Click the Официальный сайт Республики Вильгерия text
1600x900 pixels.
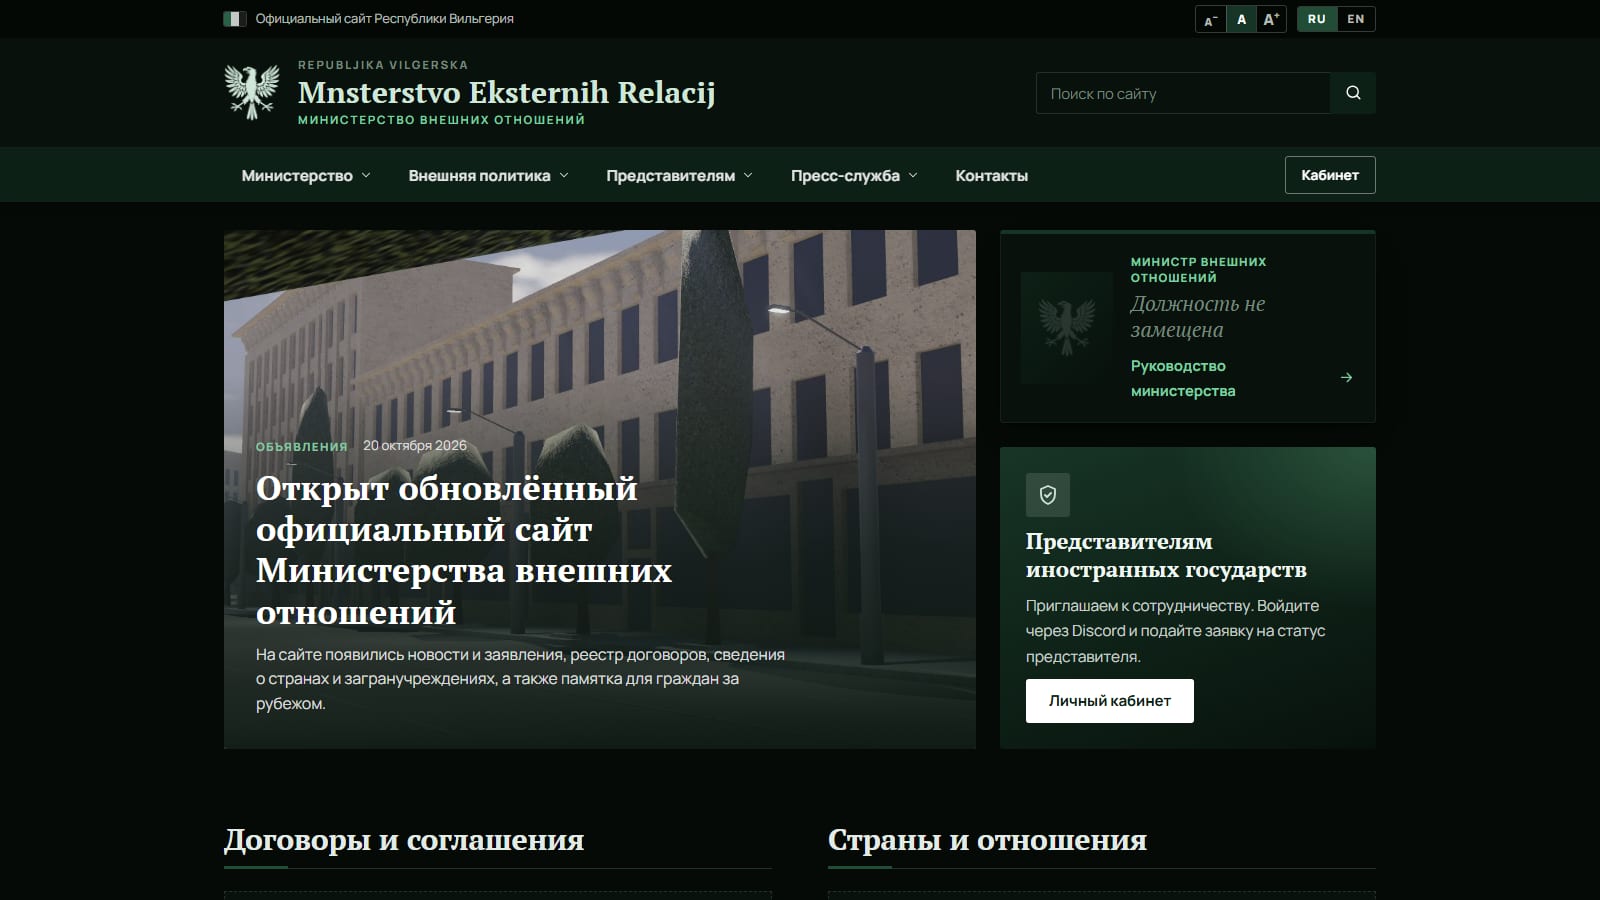pyautogui.click(x=385, y=19)
